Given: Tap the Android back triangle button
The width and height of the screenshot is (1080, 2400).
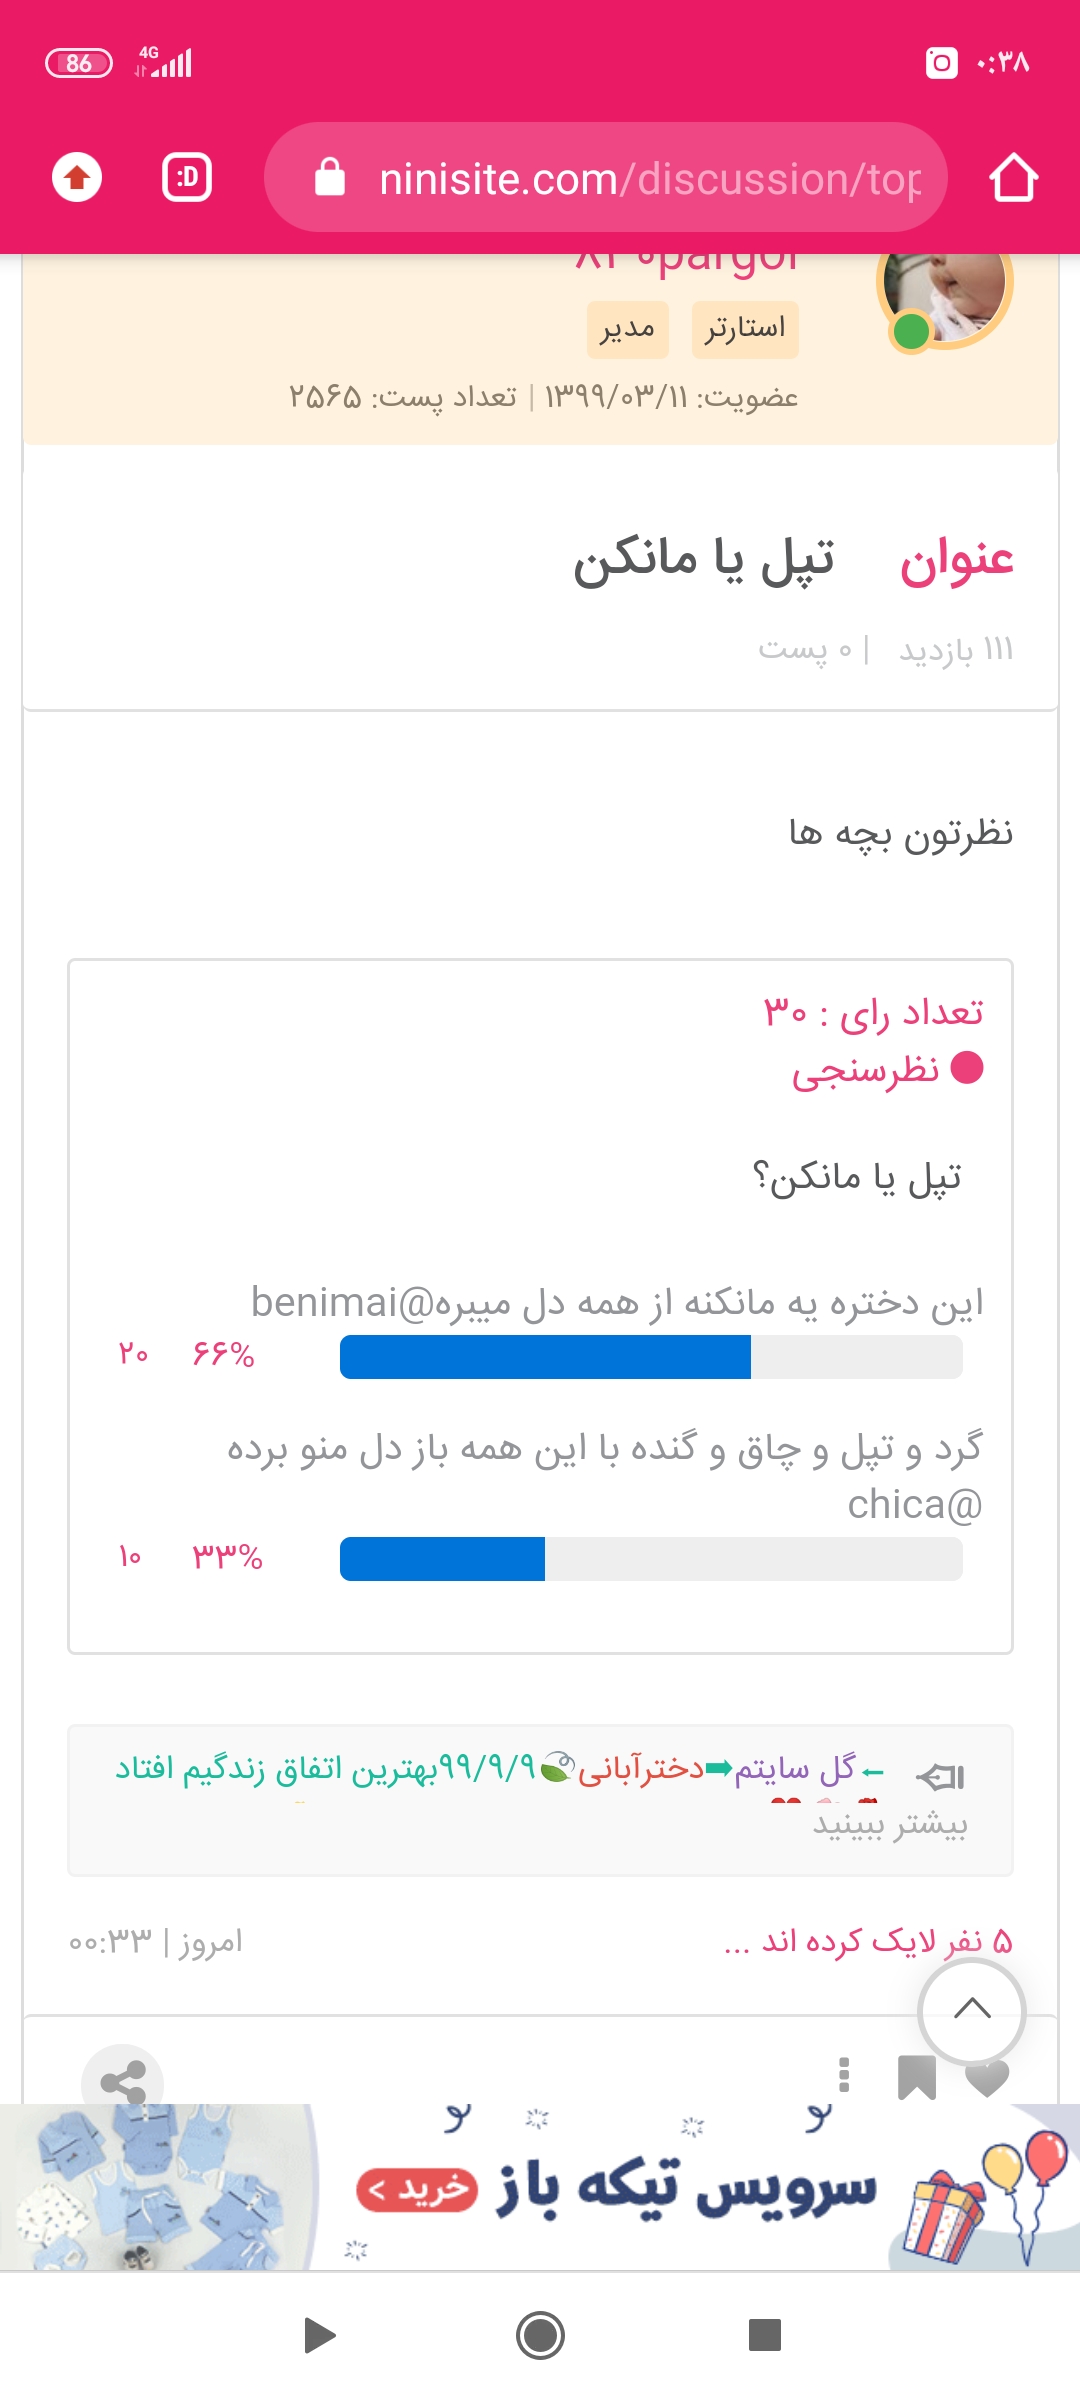Looking at the screenshot, I should (x=319, y=2336).
